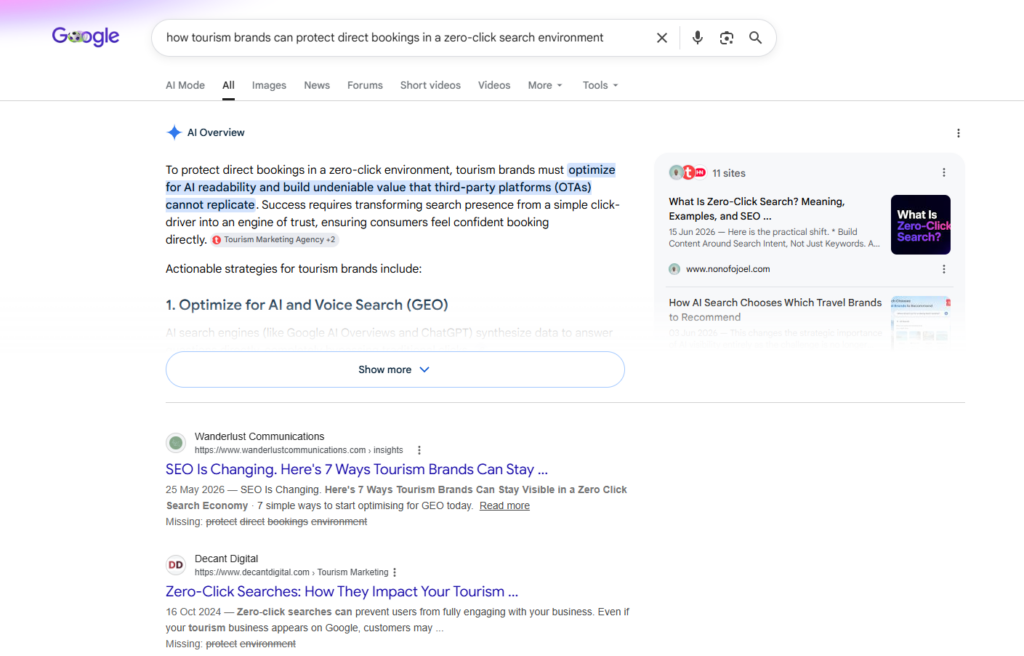
Task: Click the stacked site favicons beside 11 sites
Action: pyautogui.click(x=688, y=172)
